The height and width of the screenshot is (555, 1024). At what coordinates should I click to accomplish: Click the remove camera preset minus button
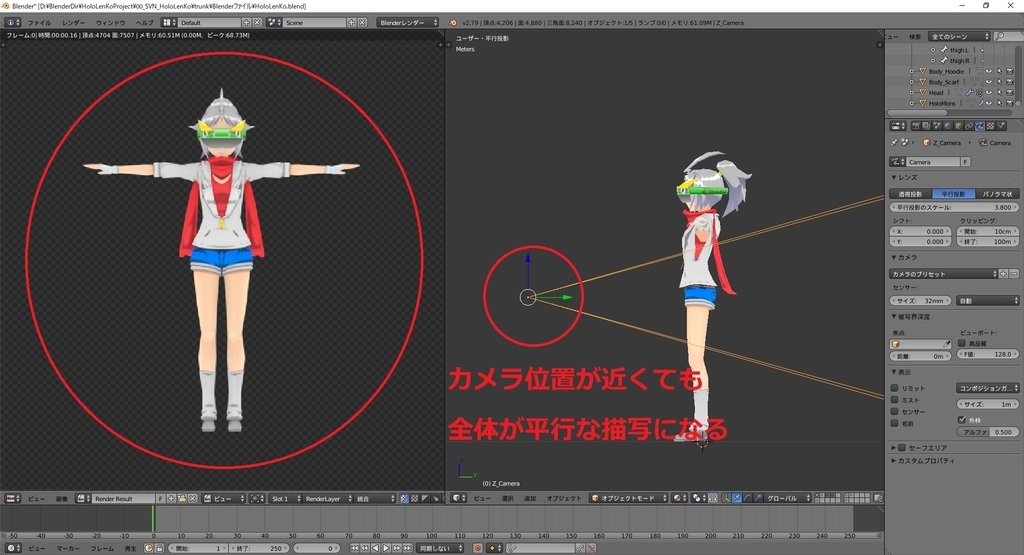(1014, 274)
